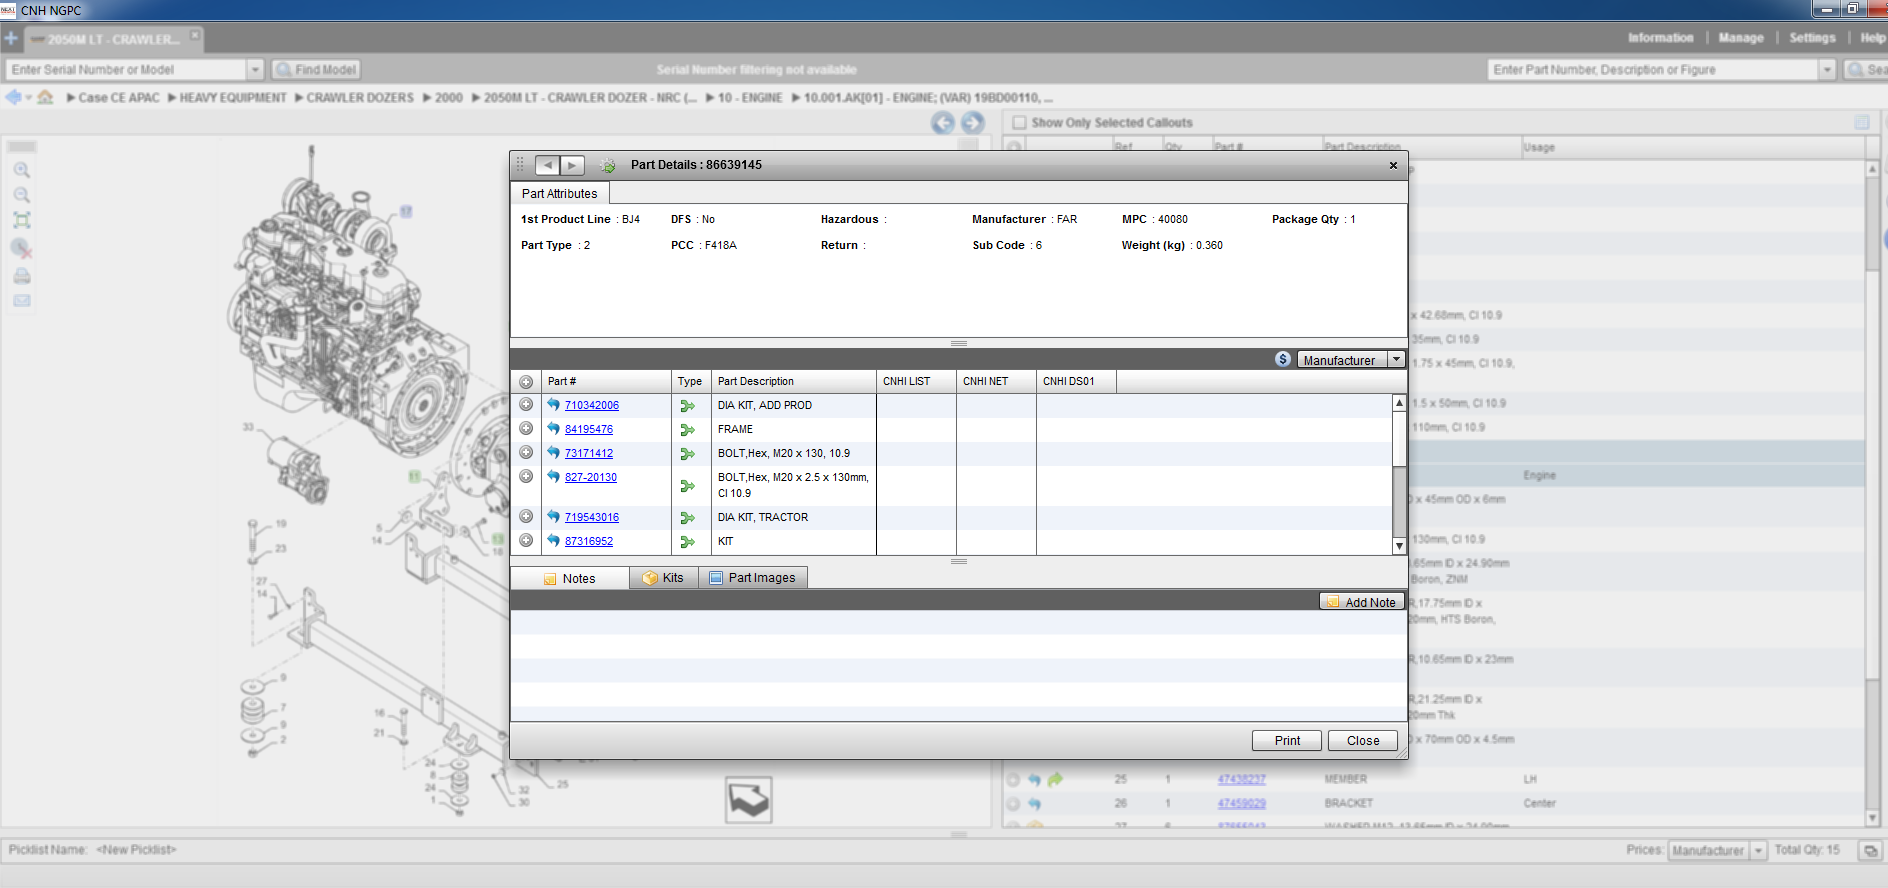Screen dimensions: 1888x888
Task: Go to the home breadcrumb icon
Action: (x=45, y=97)
